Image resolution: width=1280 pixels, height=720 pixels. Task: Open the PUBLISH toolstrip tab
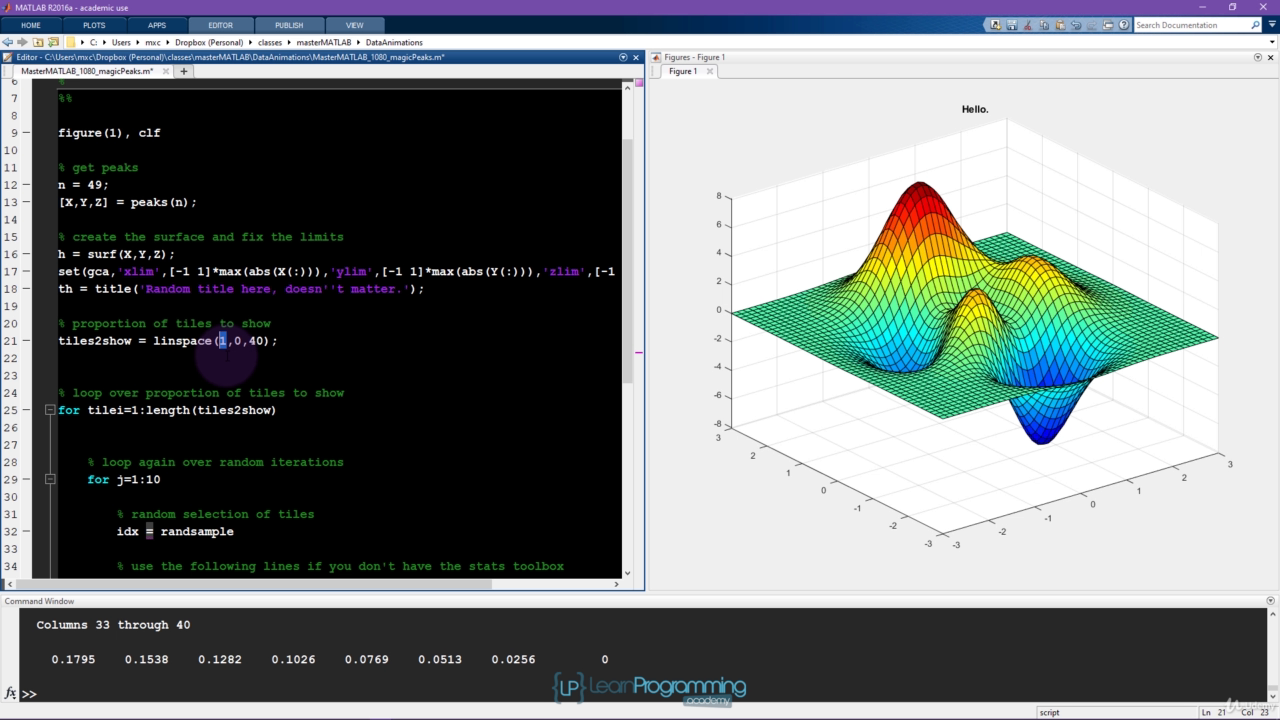click(x=289, y=25)
